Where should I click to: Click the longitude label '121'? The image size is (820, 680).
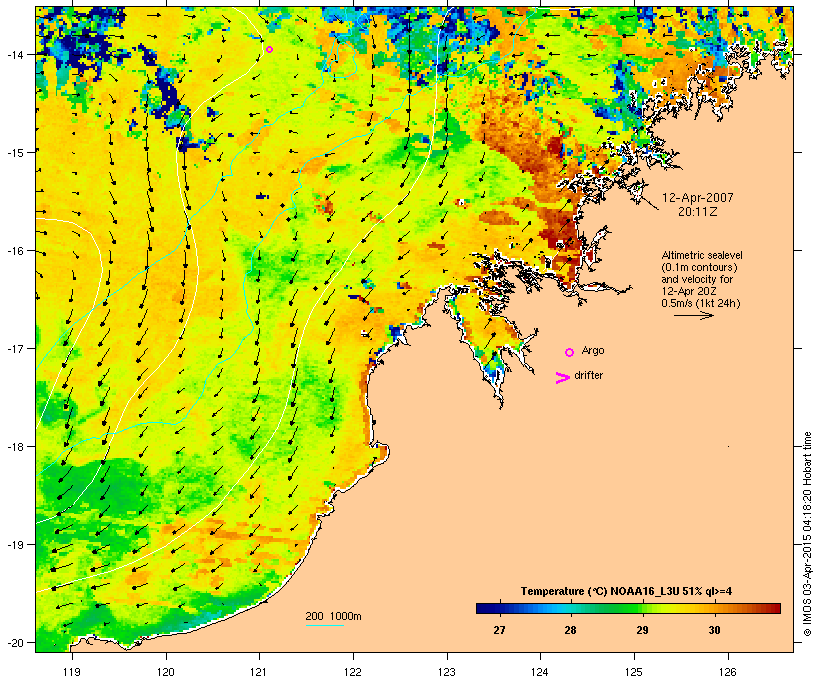(259, 672)
